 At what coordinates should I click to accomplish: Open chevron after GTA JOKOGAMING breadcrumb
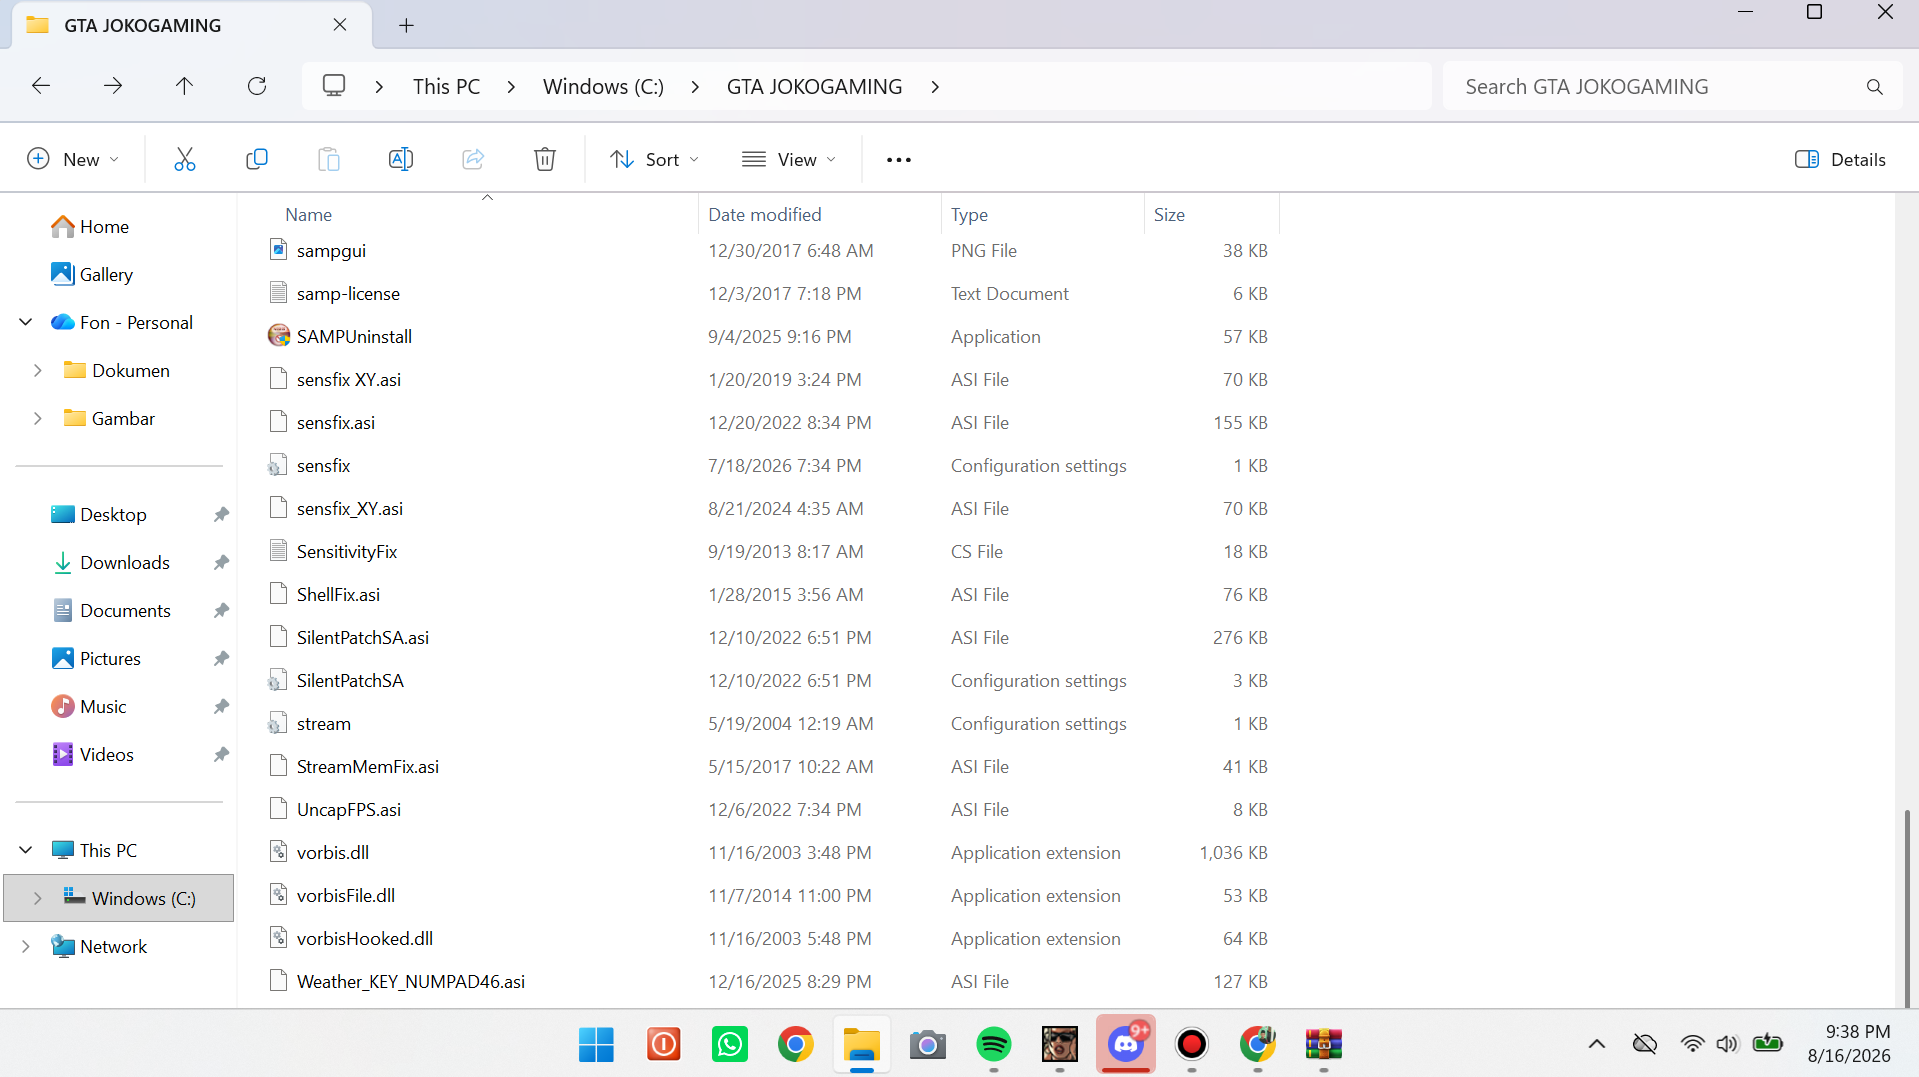935,87
